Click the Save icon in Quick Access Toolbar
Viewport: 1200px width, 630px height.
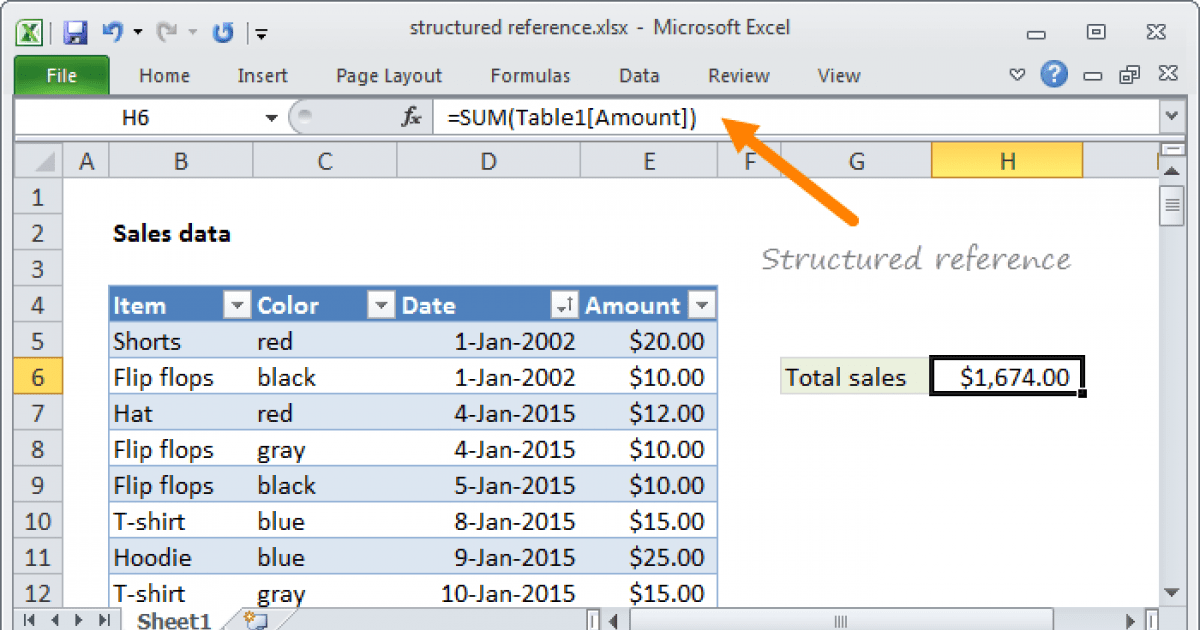pos(75,31)
